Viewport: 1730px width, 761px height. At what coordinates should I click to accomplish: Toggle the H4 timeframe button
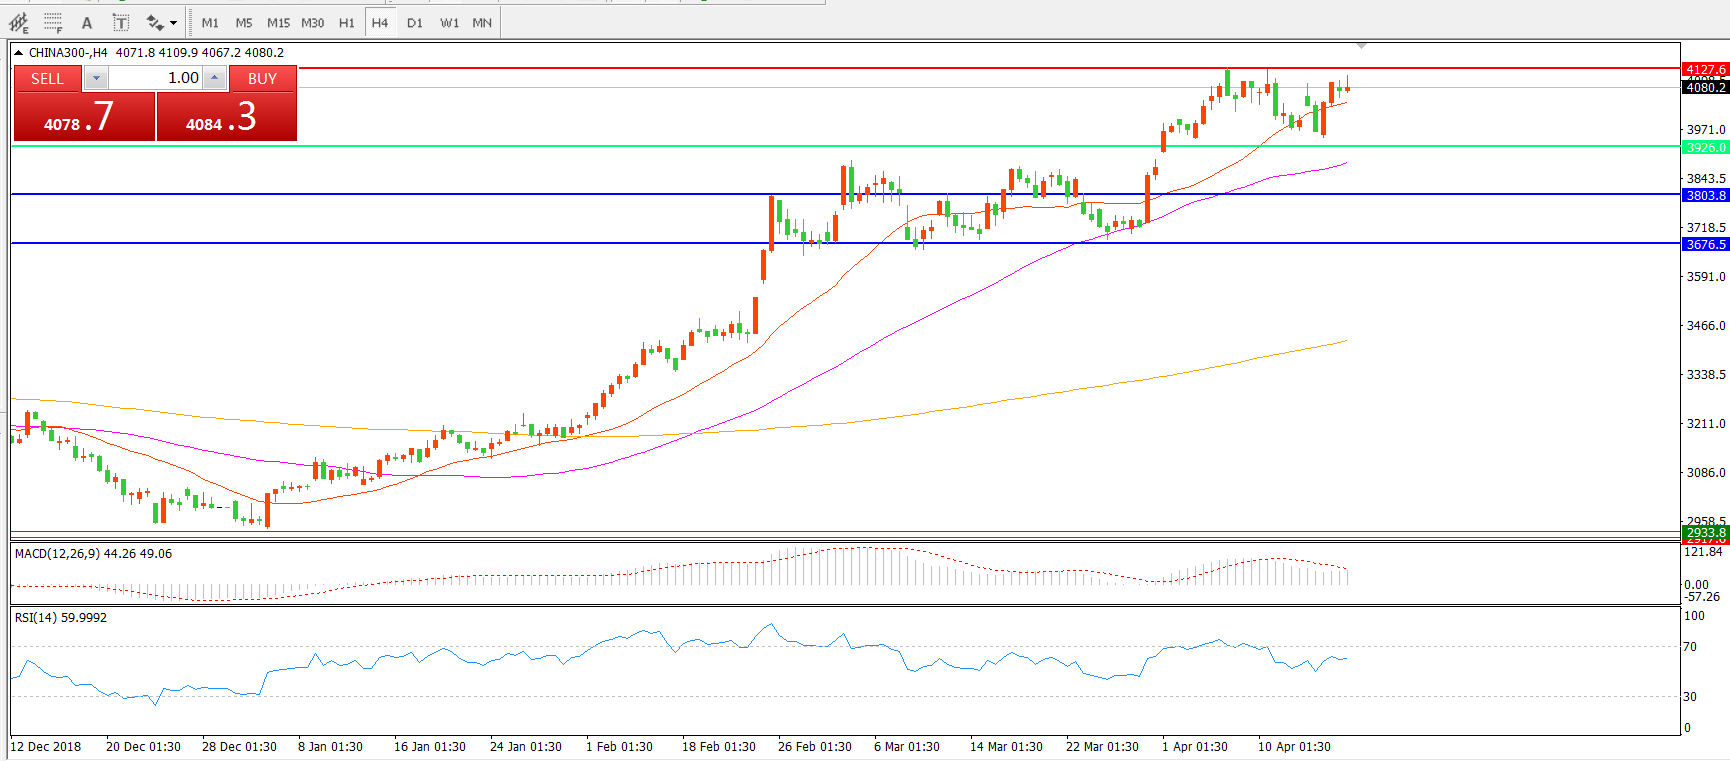pos(379,22)
